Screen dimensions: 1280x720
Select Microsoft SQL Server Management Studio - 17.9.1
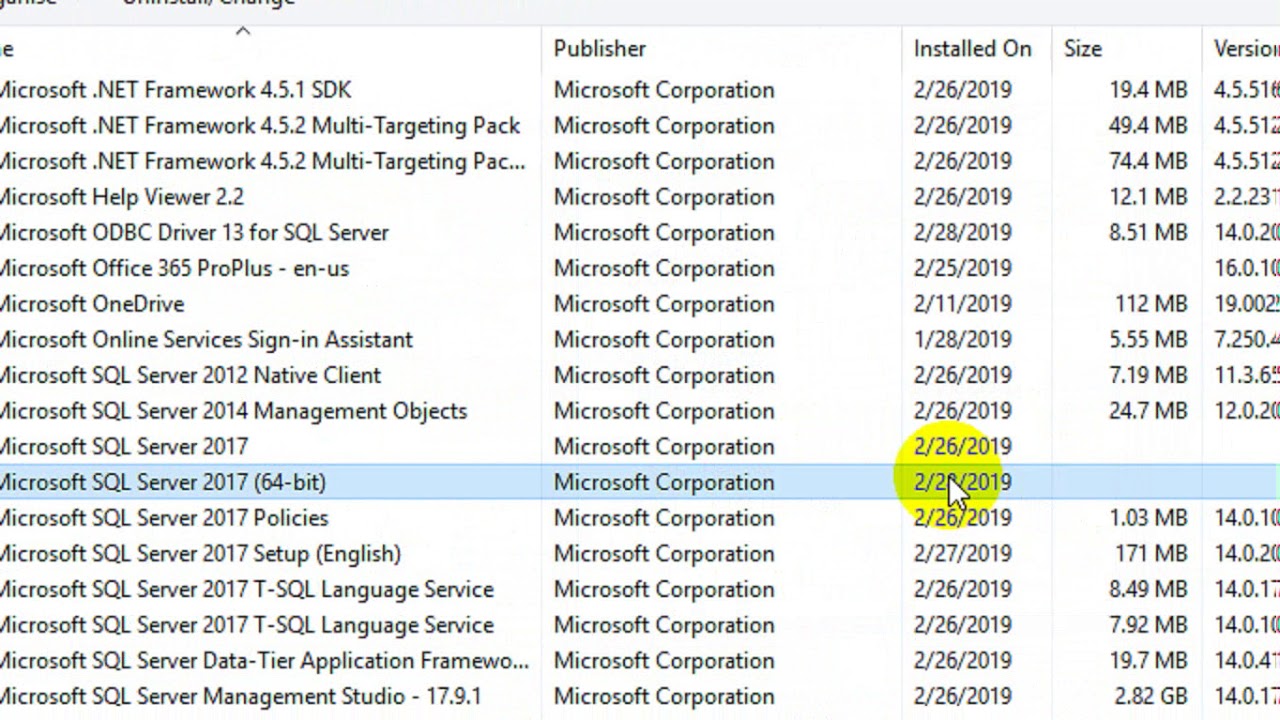click(x=240, y=696)
